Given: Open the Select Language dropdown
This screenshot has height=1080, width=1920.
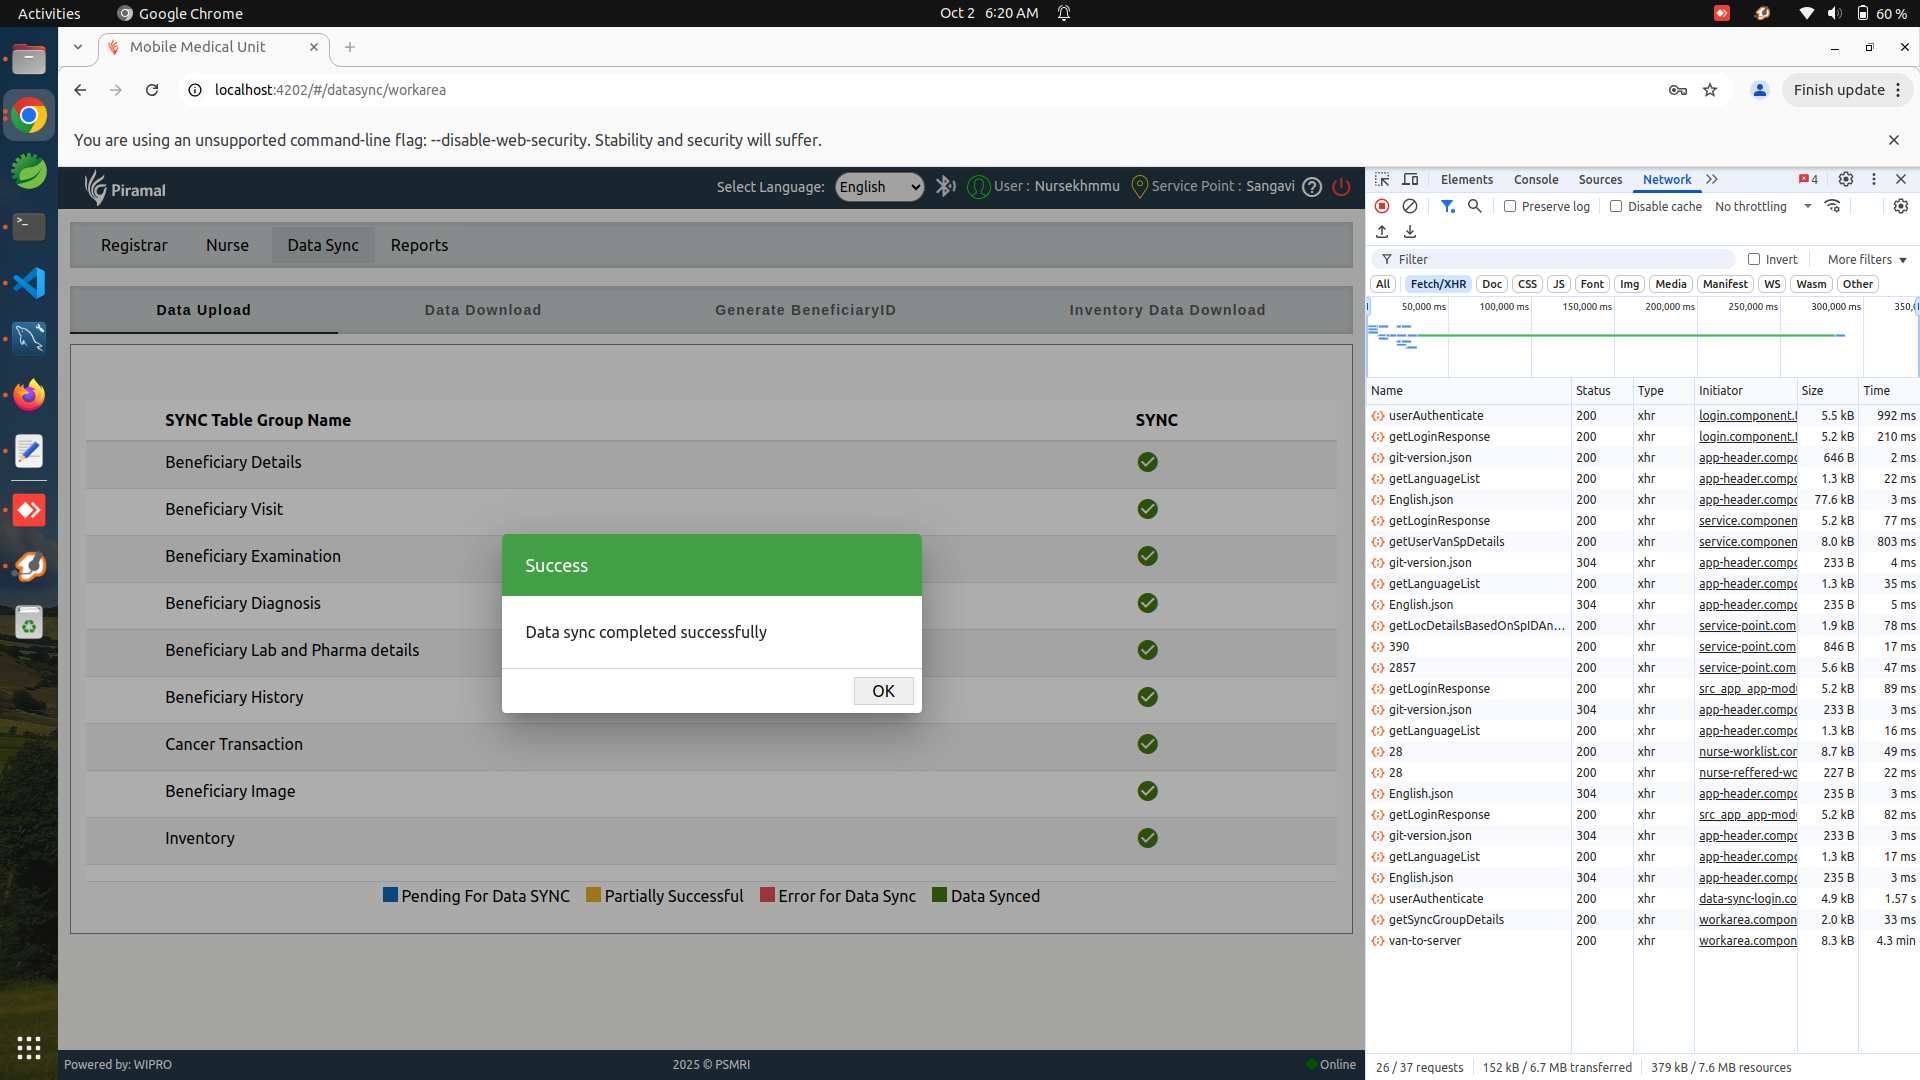Looking at the screenshot, I should pyautogui.click(x=879, y=187).
